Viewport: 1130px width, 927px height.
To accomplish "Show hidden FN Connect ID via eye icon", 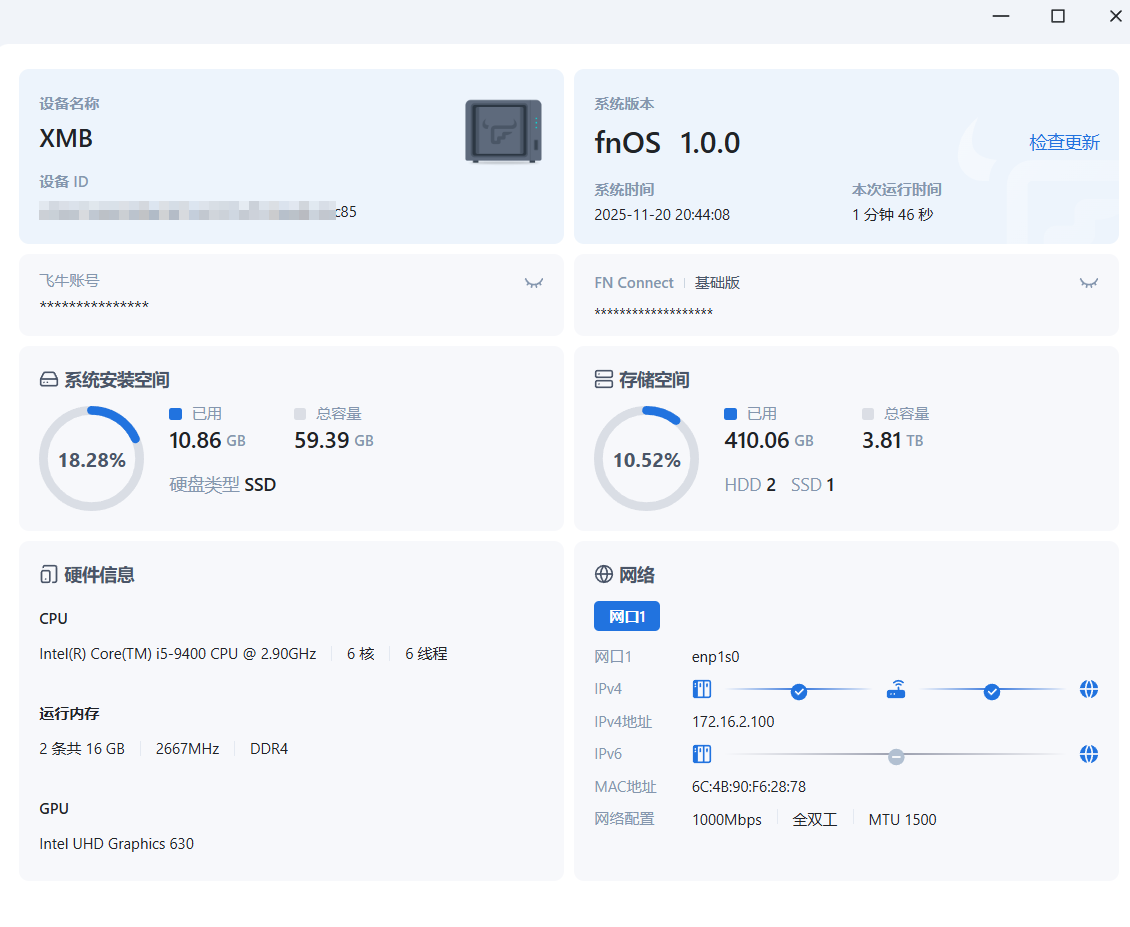I will click(1089, 283).
